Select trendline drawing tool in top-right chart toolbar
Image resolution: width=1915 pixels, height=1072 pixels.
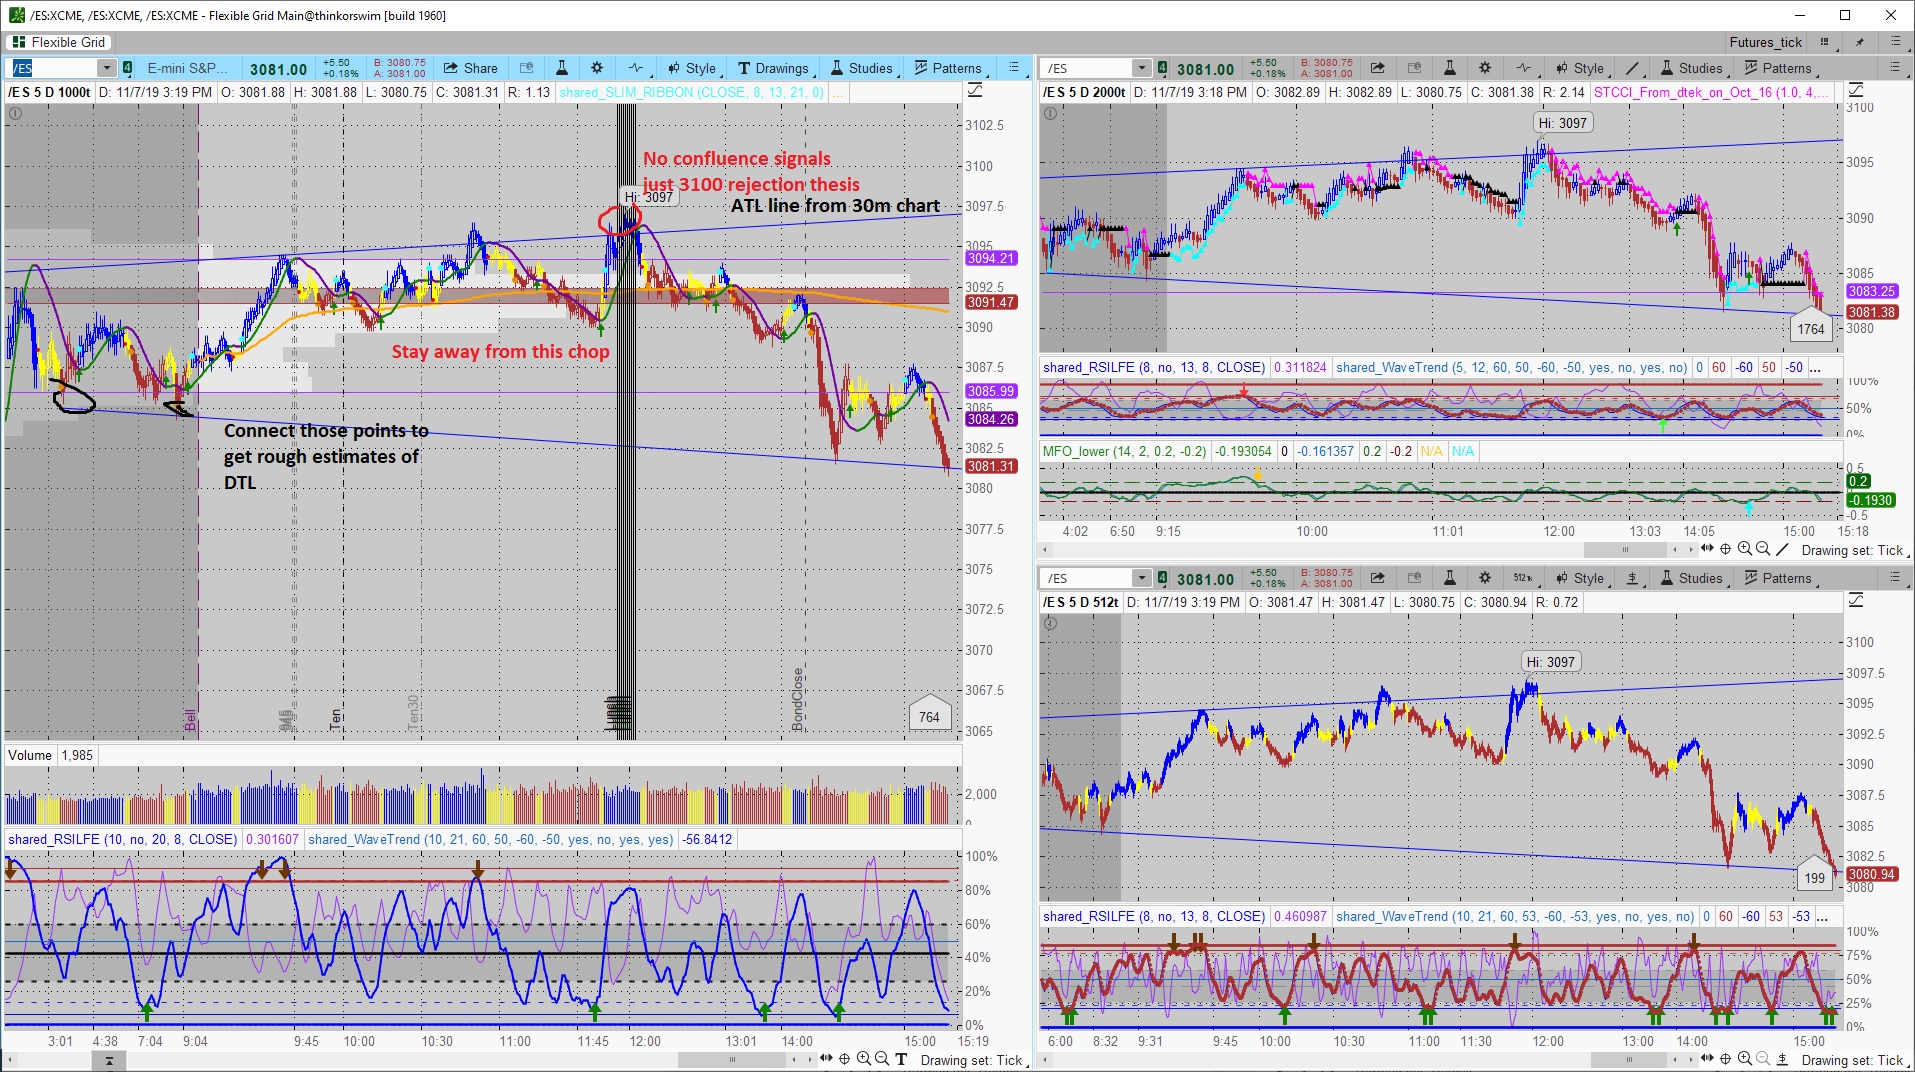tap(1632, 68)
